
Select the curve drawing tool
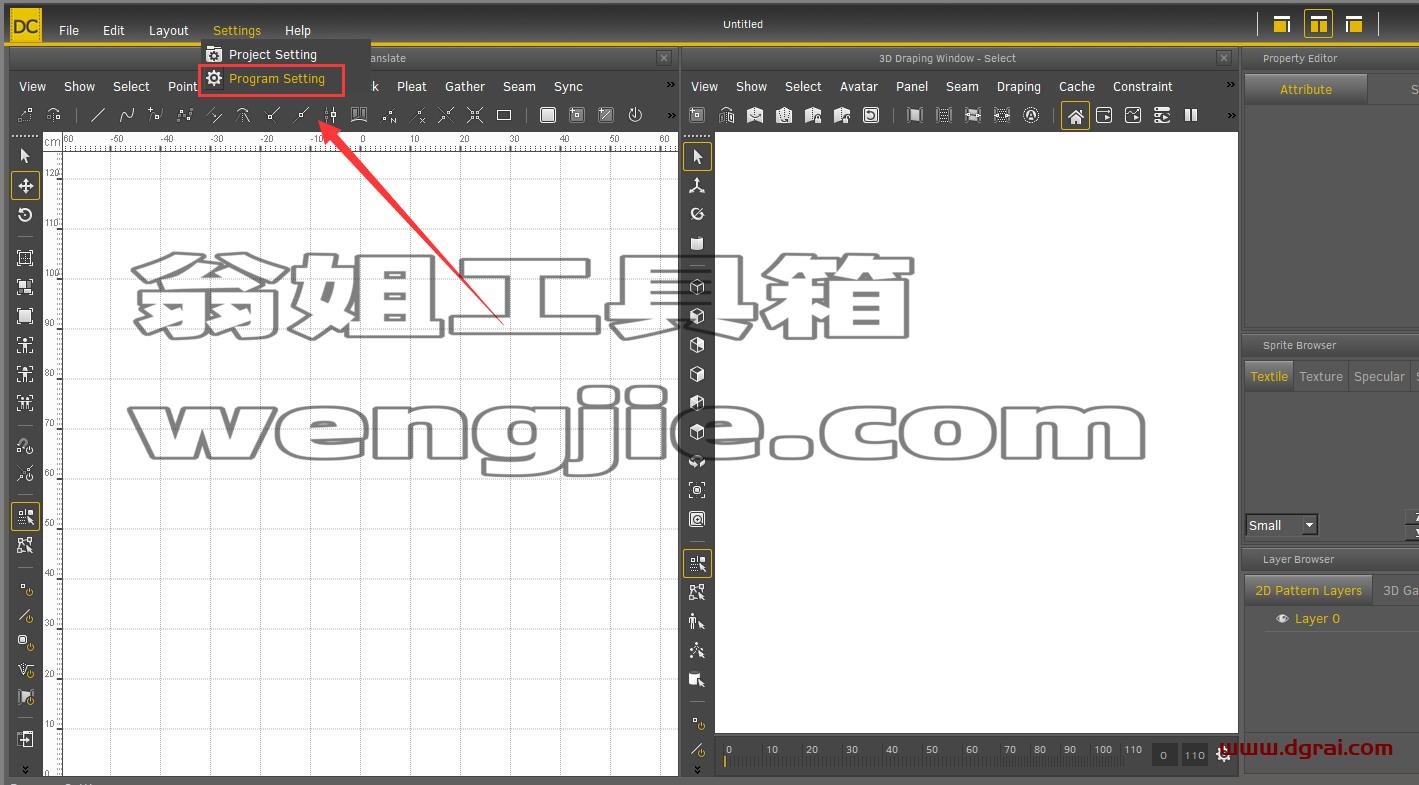pyautogui.click(x=127, y=115)
